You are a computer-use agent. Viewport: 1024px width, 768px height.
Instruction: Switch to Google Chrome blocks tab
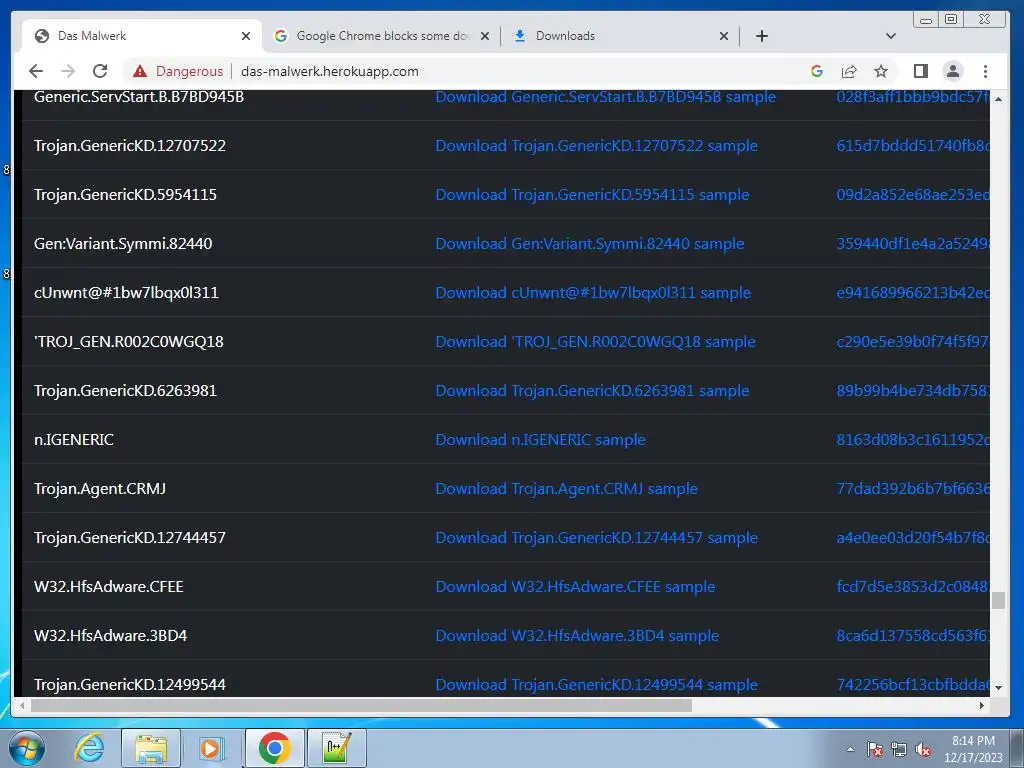381,36
